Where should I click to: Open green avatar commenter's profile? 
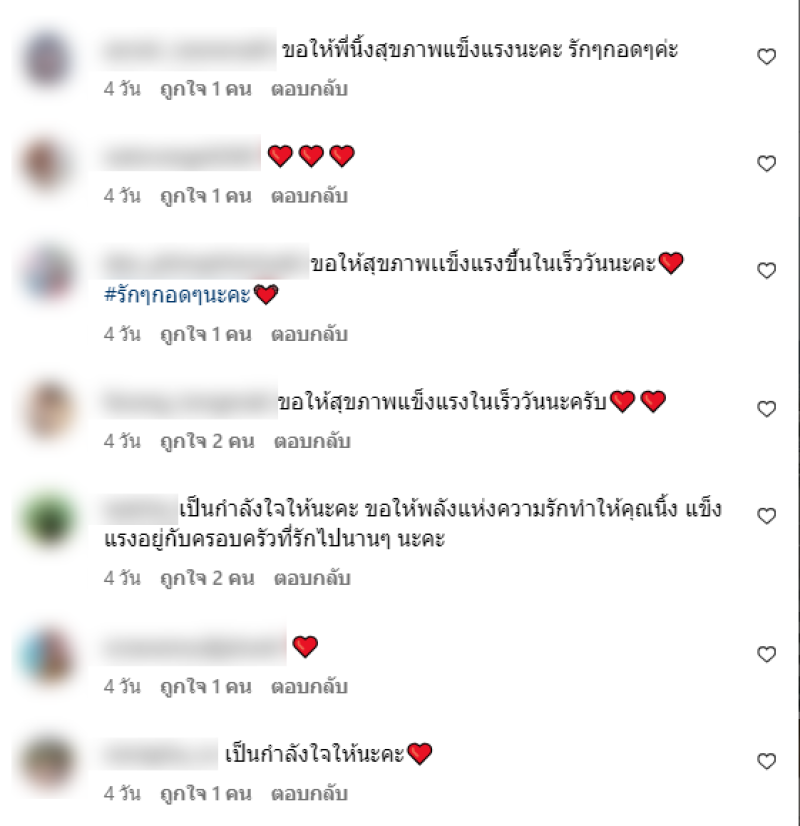point(48,518)
